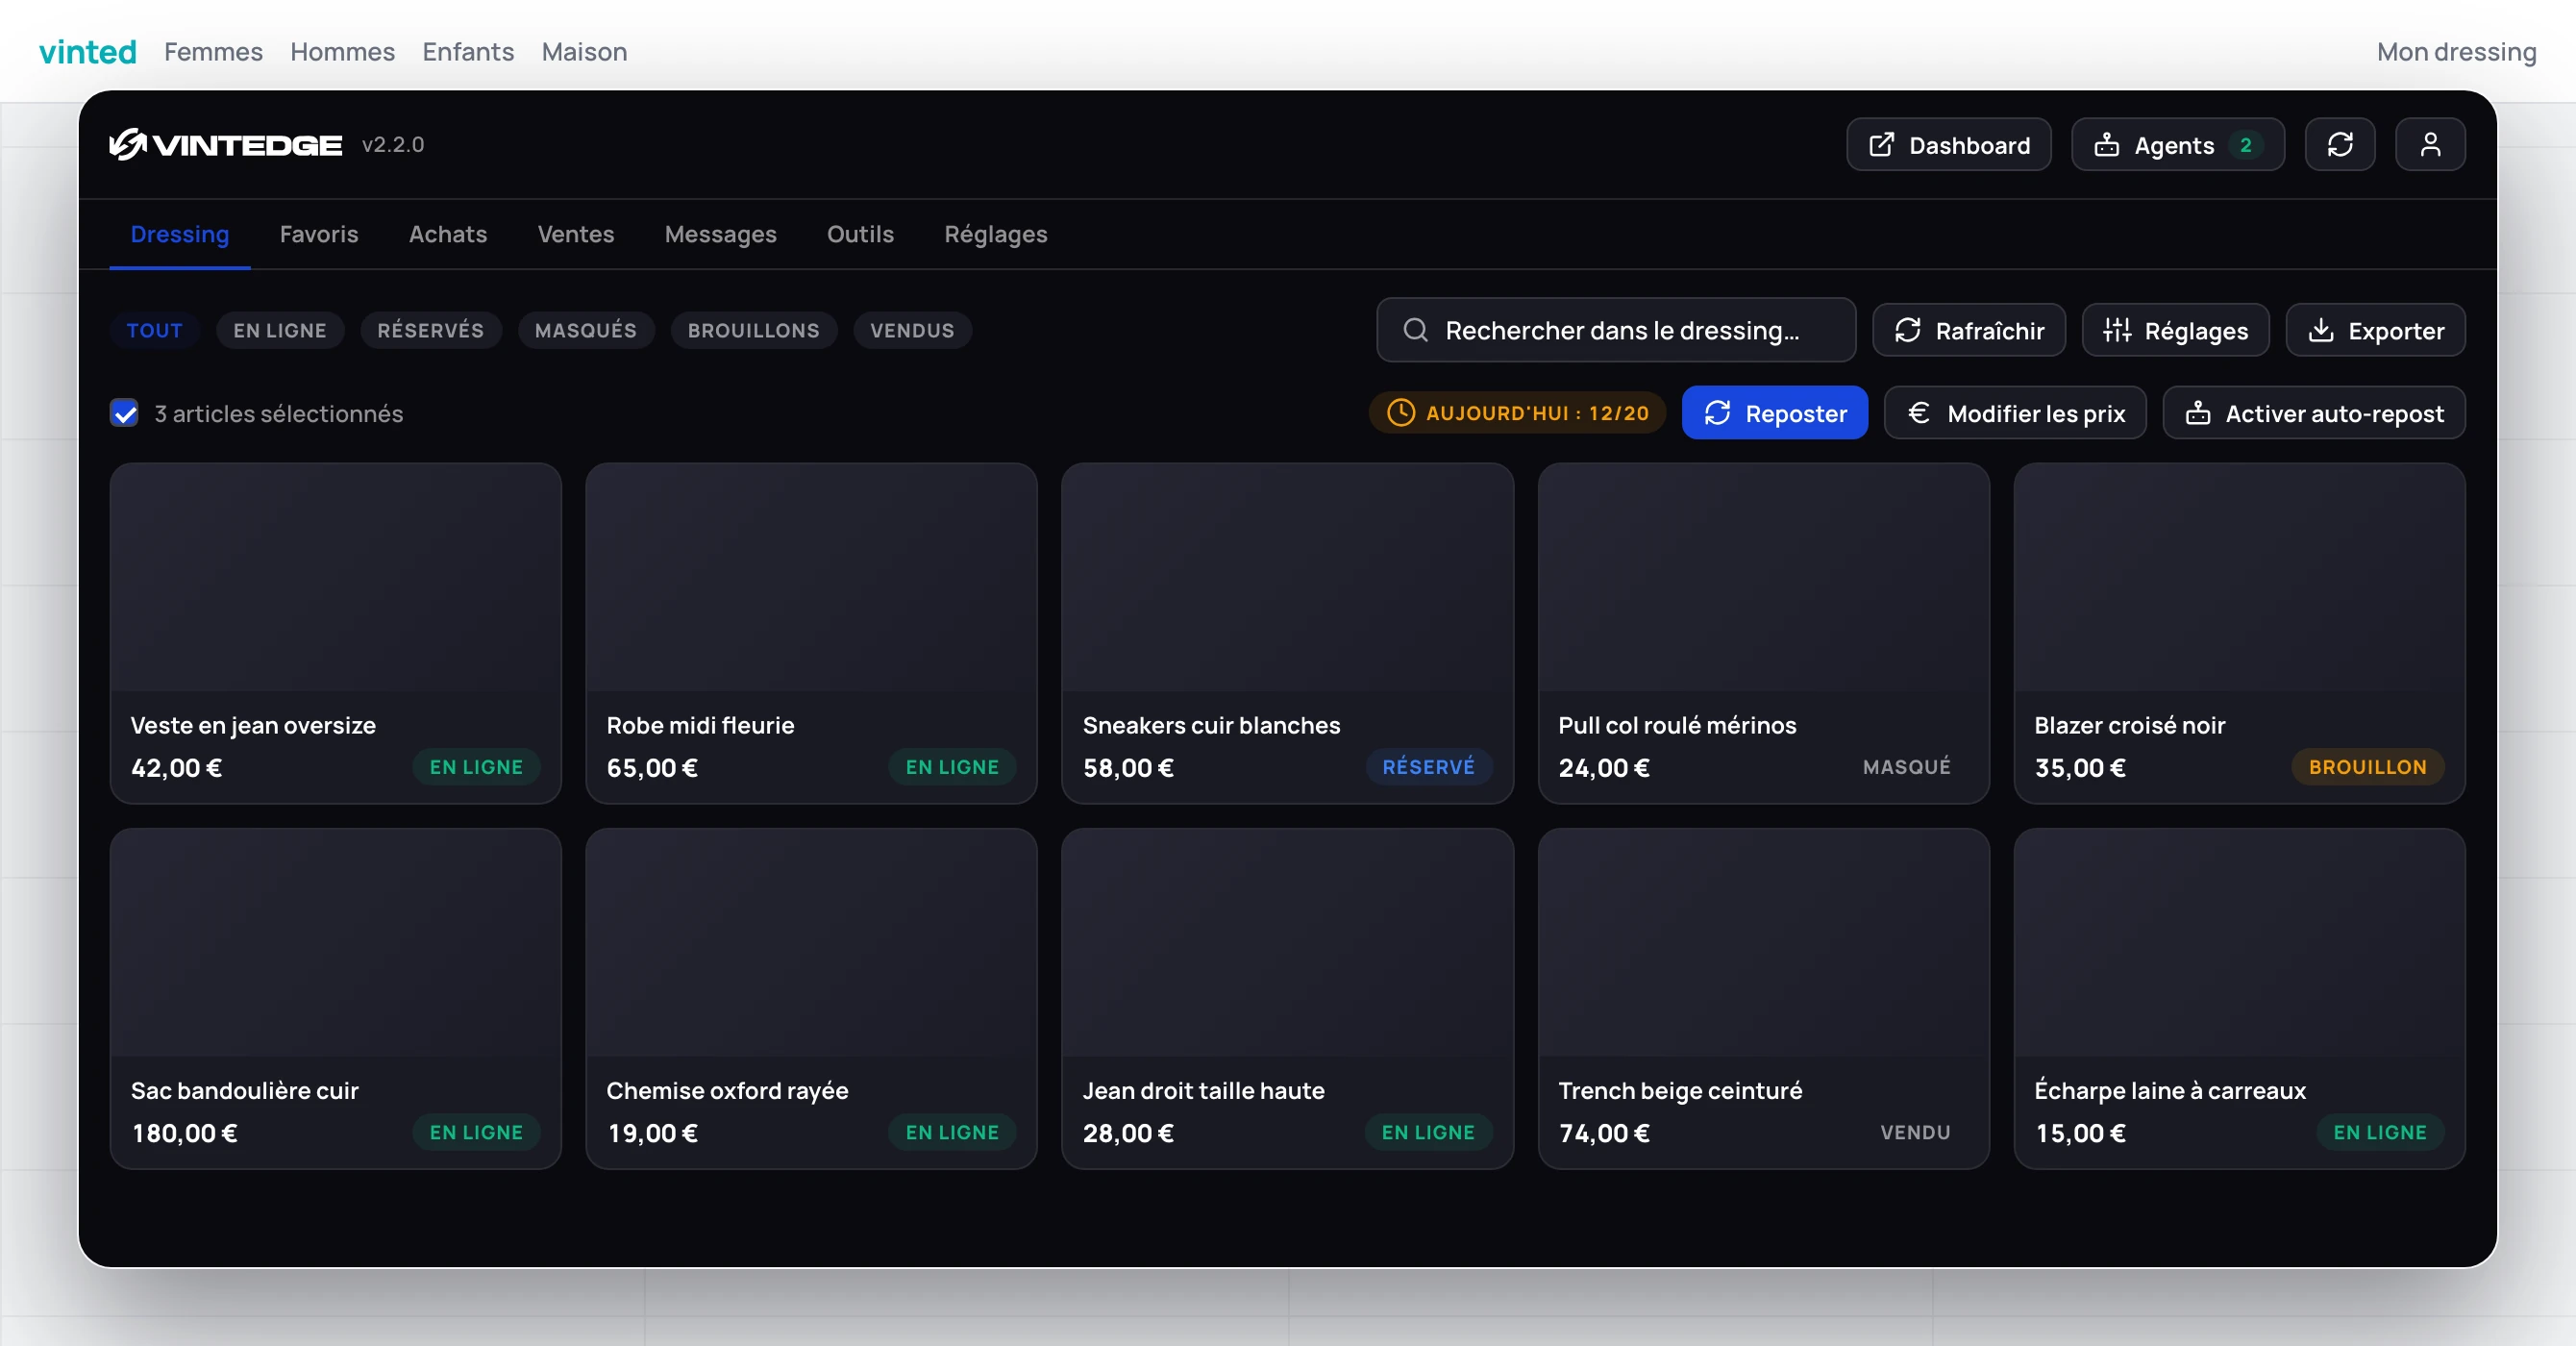Go to the Messages tab
The width and height of the screenshot is (2576, 1346).
click(x=720, y=234)
